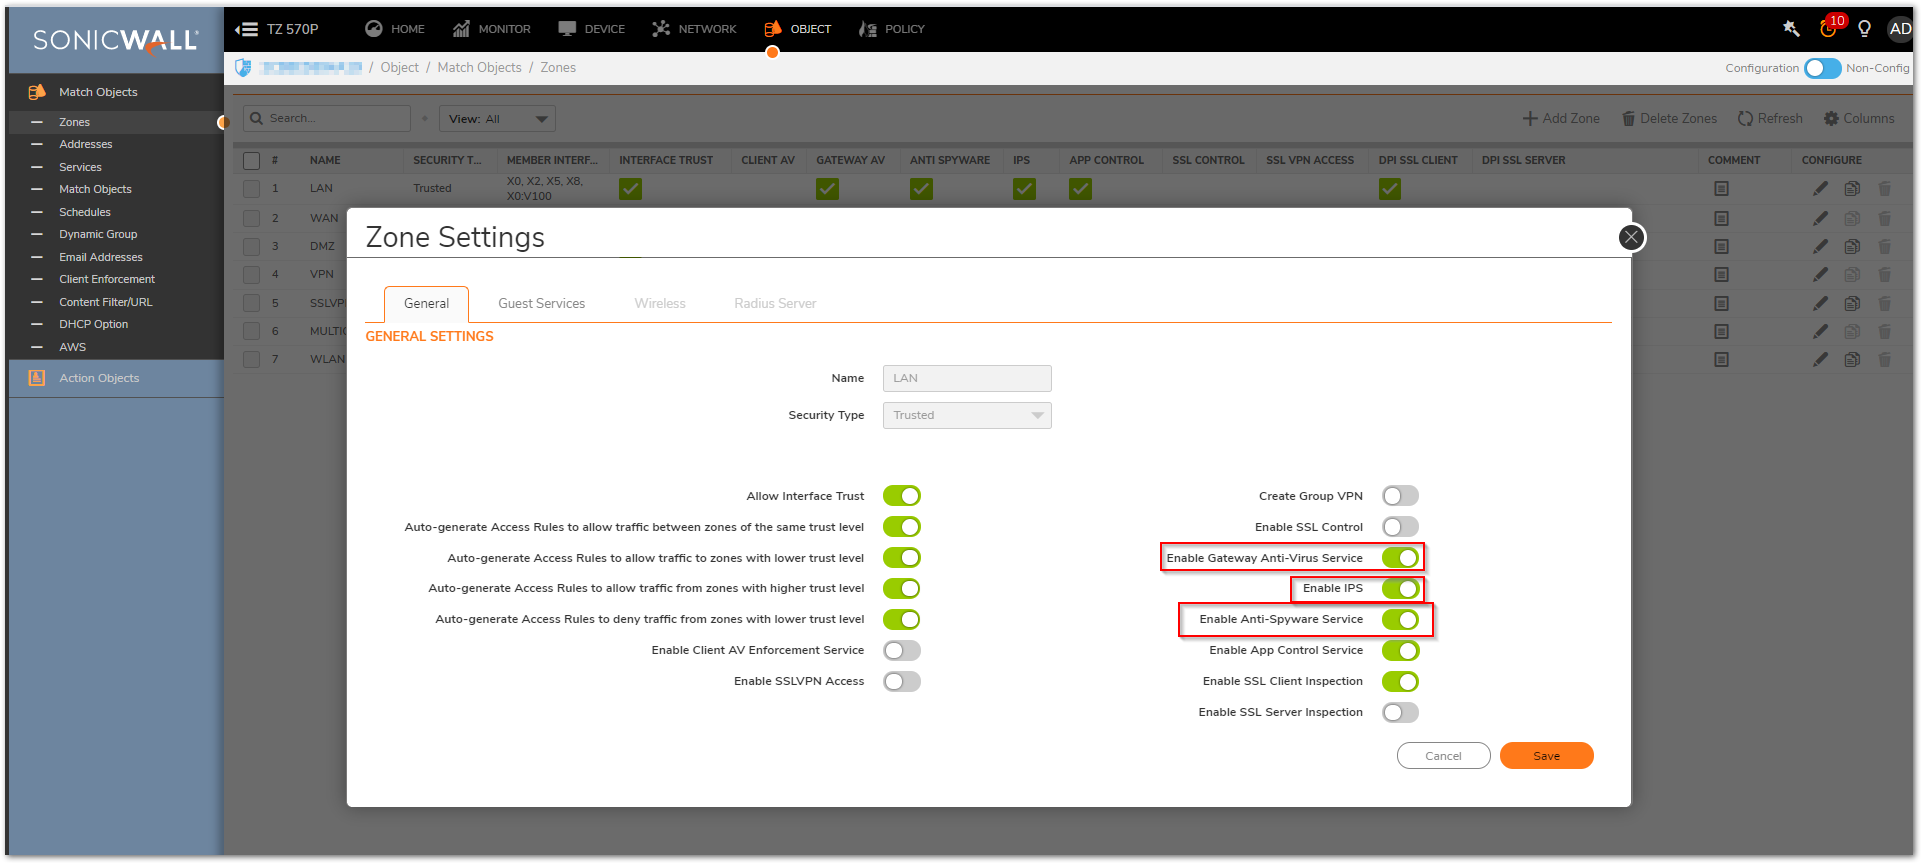Click the Save button
This screenshot has width=1922, height=864.
pyautogui.click(x=1546, y=756)
